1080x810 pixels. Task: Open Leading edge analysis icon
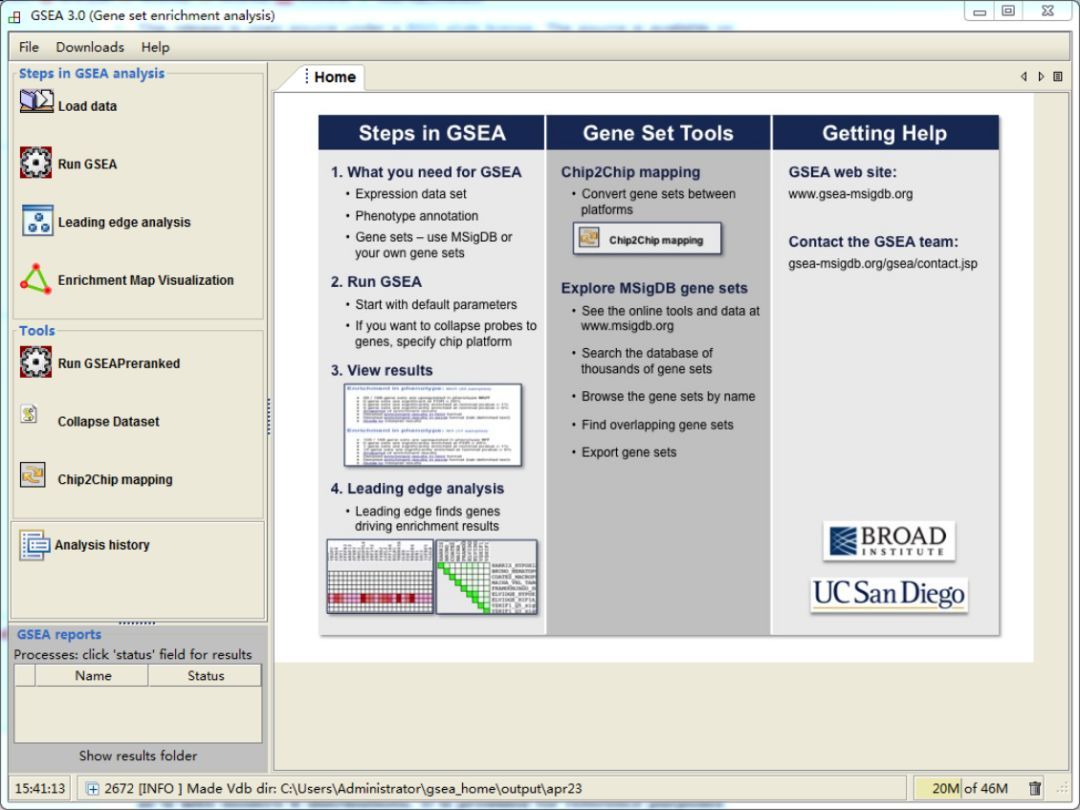coord(37,220)
